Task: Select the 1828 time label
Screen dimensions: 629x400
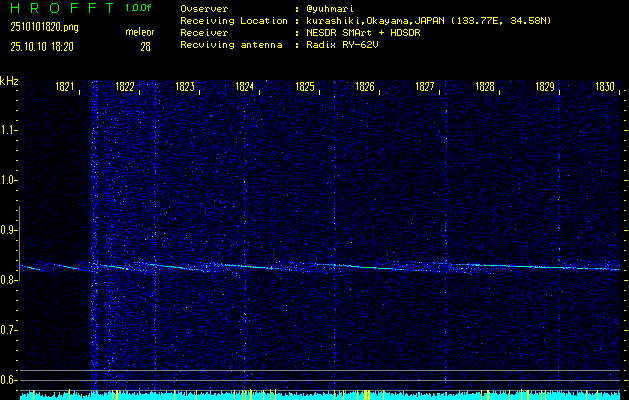Action: (x=485, y=88)
